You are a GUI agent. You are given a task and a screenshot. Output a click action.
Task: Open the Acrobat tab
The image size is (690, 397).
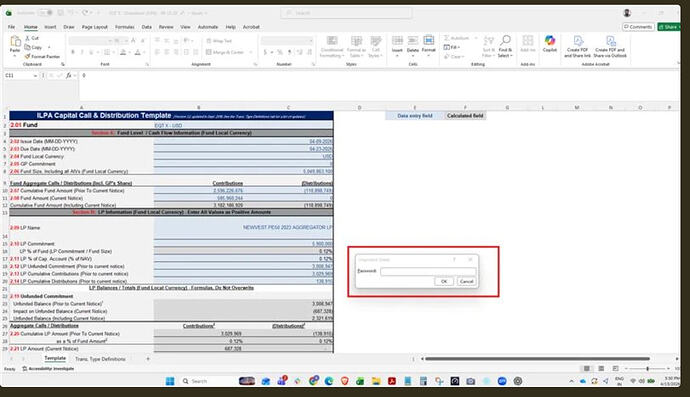tap(251, 27)
